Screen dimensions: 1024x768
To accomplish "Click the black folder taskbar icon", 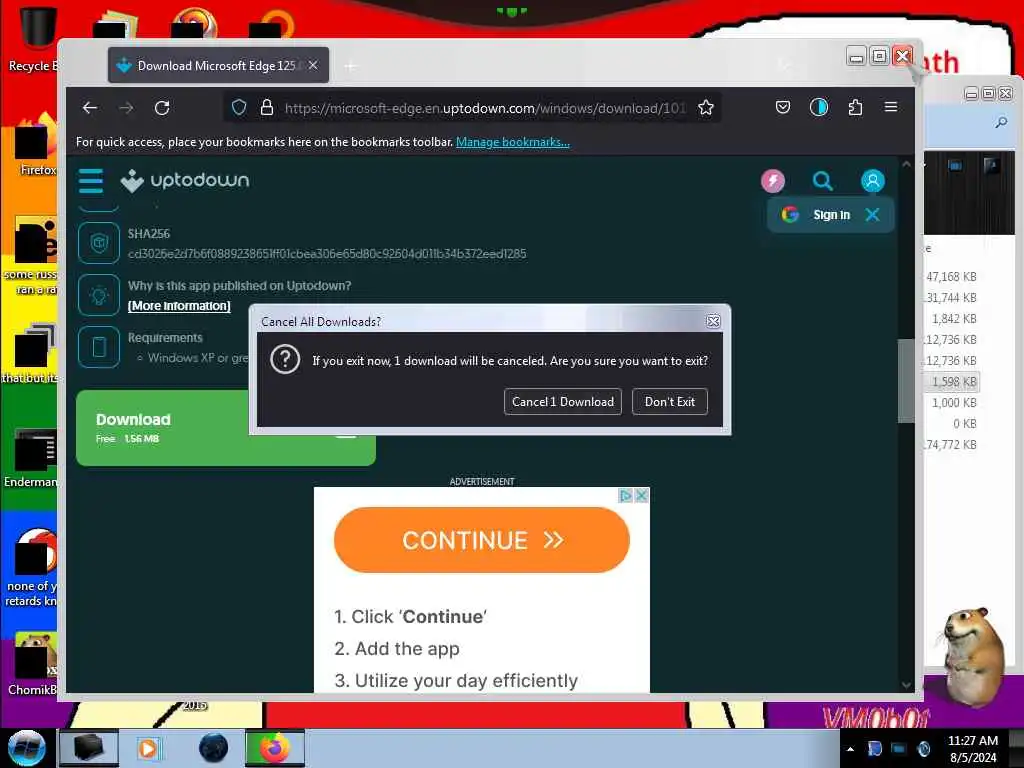I will (x=89, y=748).
